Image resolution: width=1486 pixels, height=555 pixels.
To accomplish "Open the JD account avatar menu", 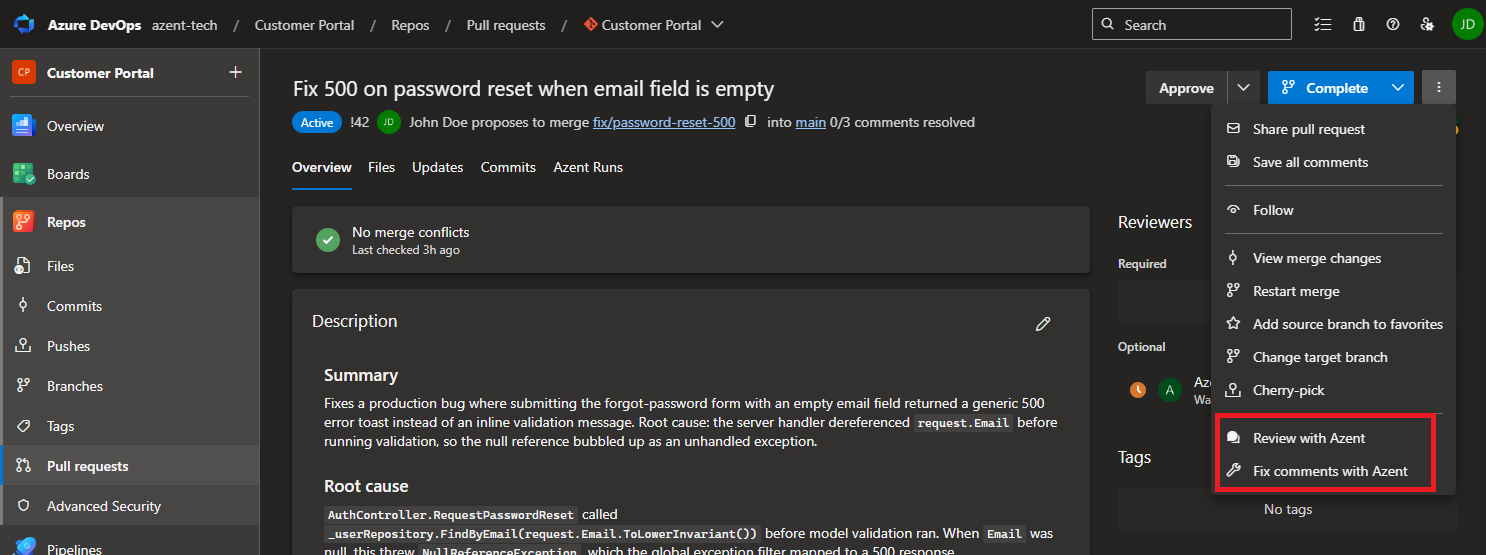I will pos(1467,24).
